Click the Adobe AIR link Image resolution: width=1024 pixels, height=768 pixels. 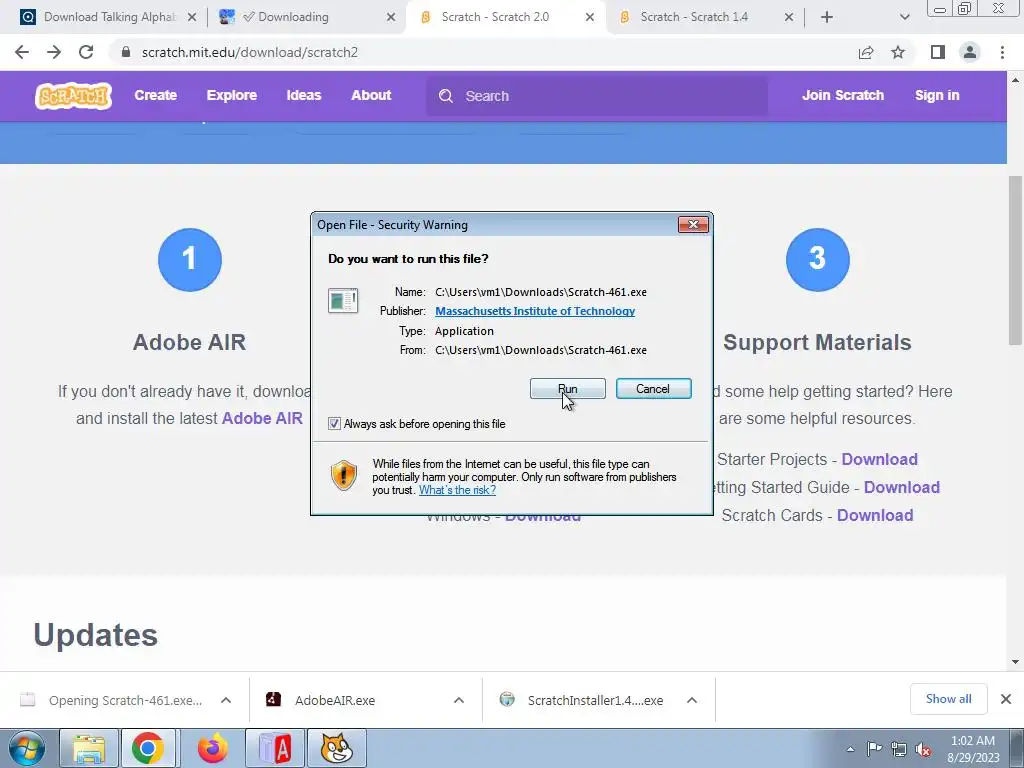click(263, 418)
